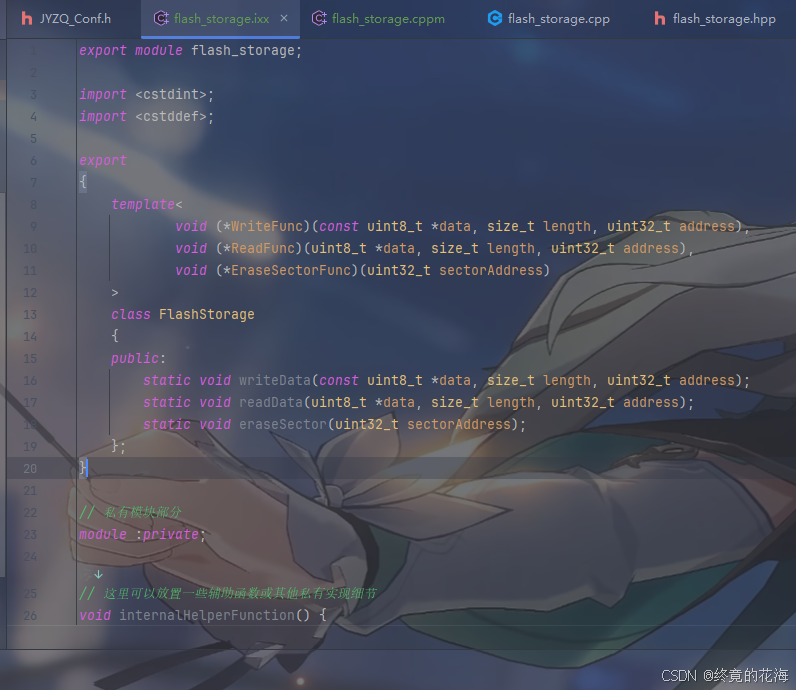Click the closing brace on line 20
The image size is (796, 690).
click(x=83, y=468)
